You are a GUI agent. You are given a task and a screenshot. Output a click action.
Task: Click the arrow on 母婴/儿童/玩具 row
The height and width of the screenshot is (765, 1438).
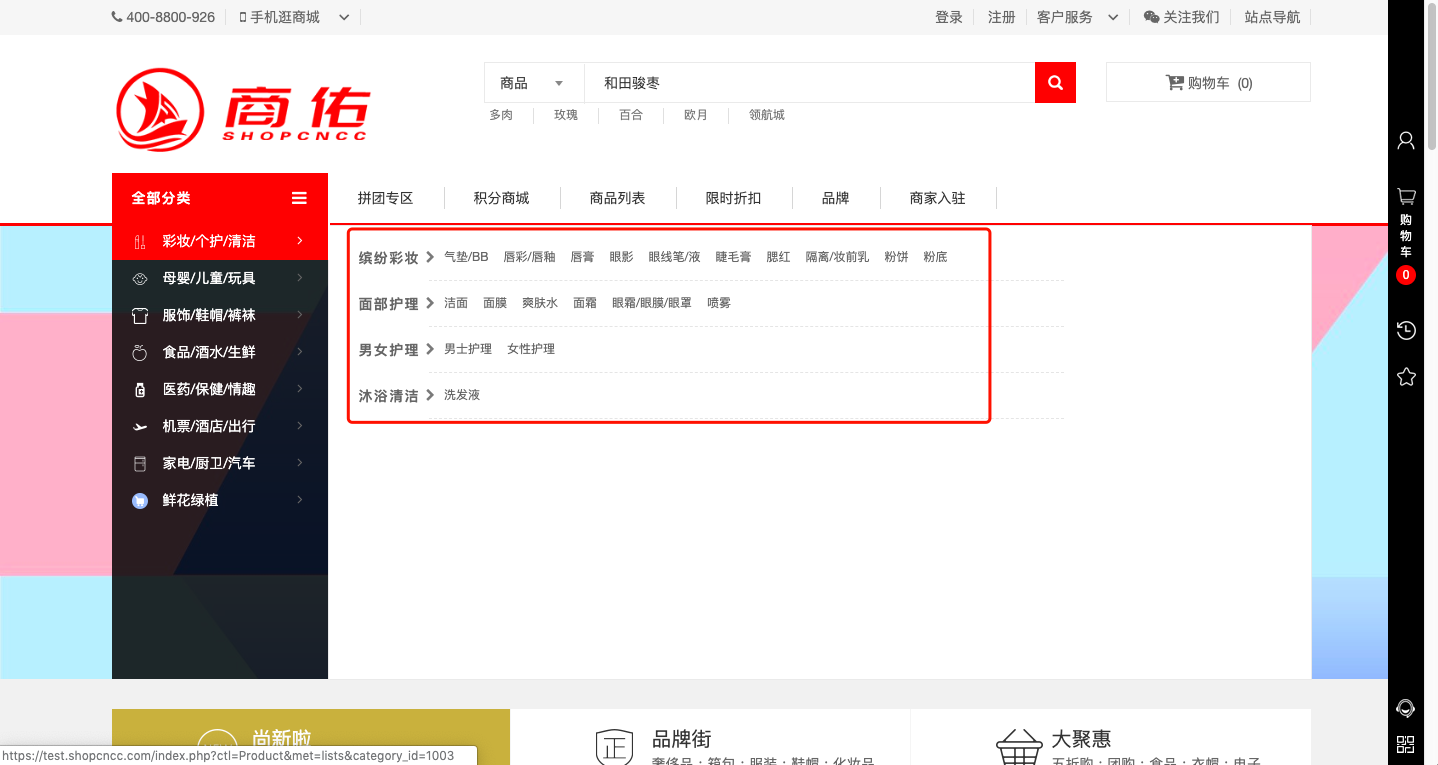[x=300, y=278]
